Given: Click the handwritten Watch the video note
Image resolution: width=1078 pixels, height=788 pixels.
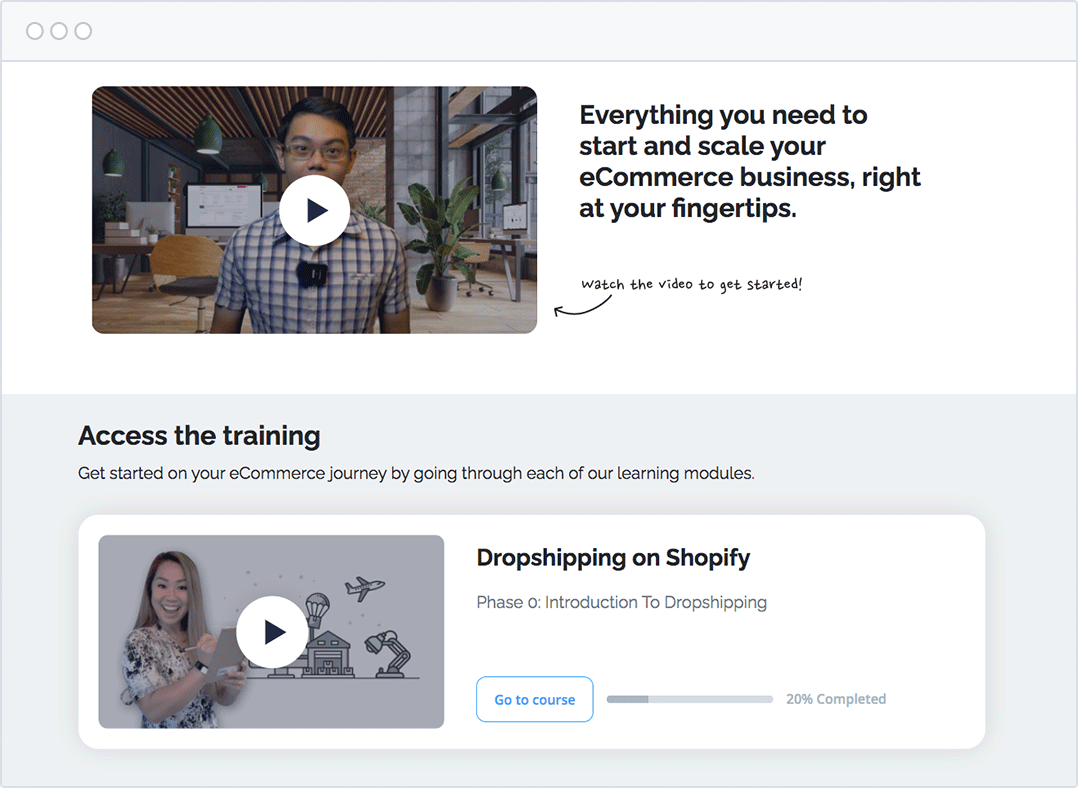Looking at the screenshot, I should [692, 285].
